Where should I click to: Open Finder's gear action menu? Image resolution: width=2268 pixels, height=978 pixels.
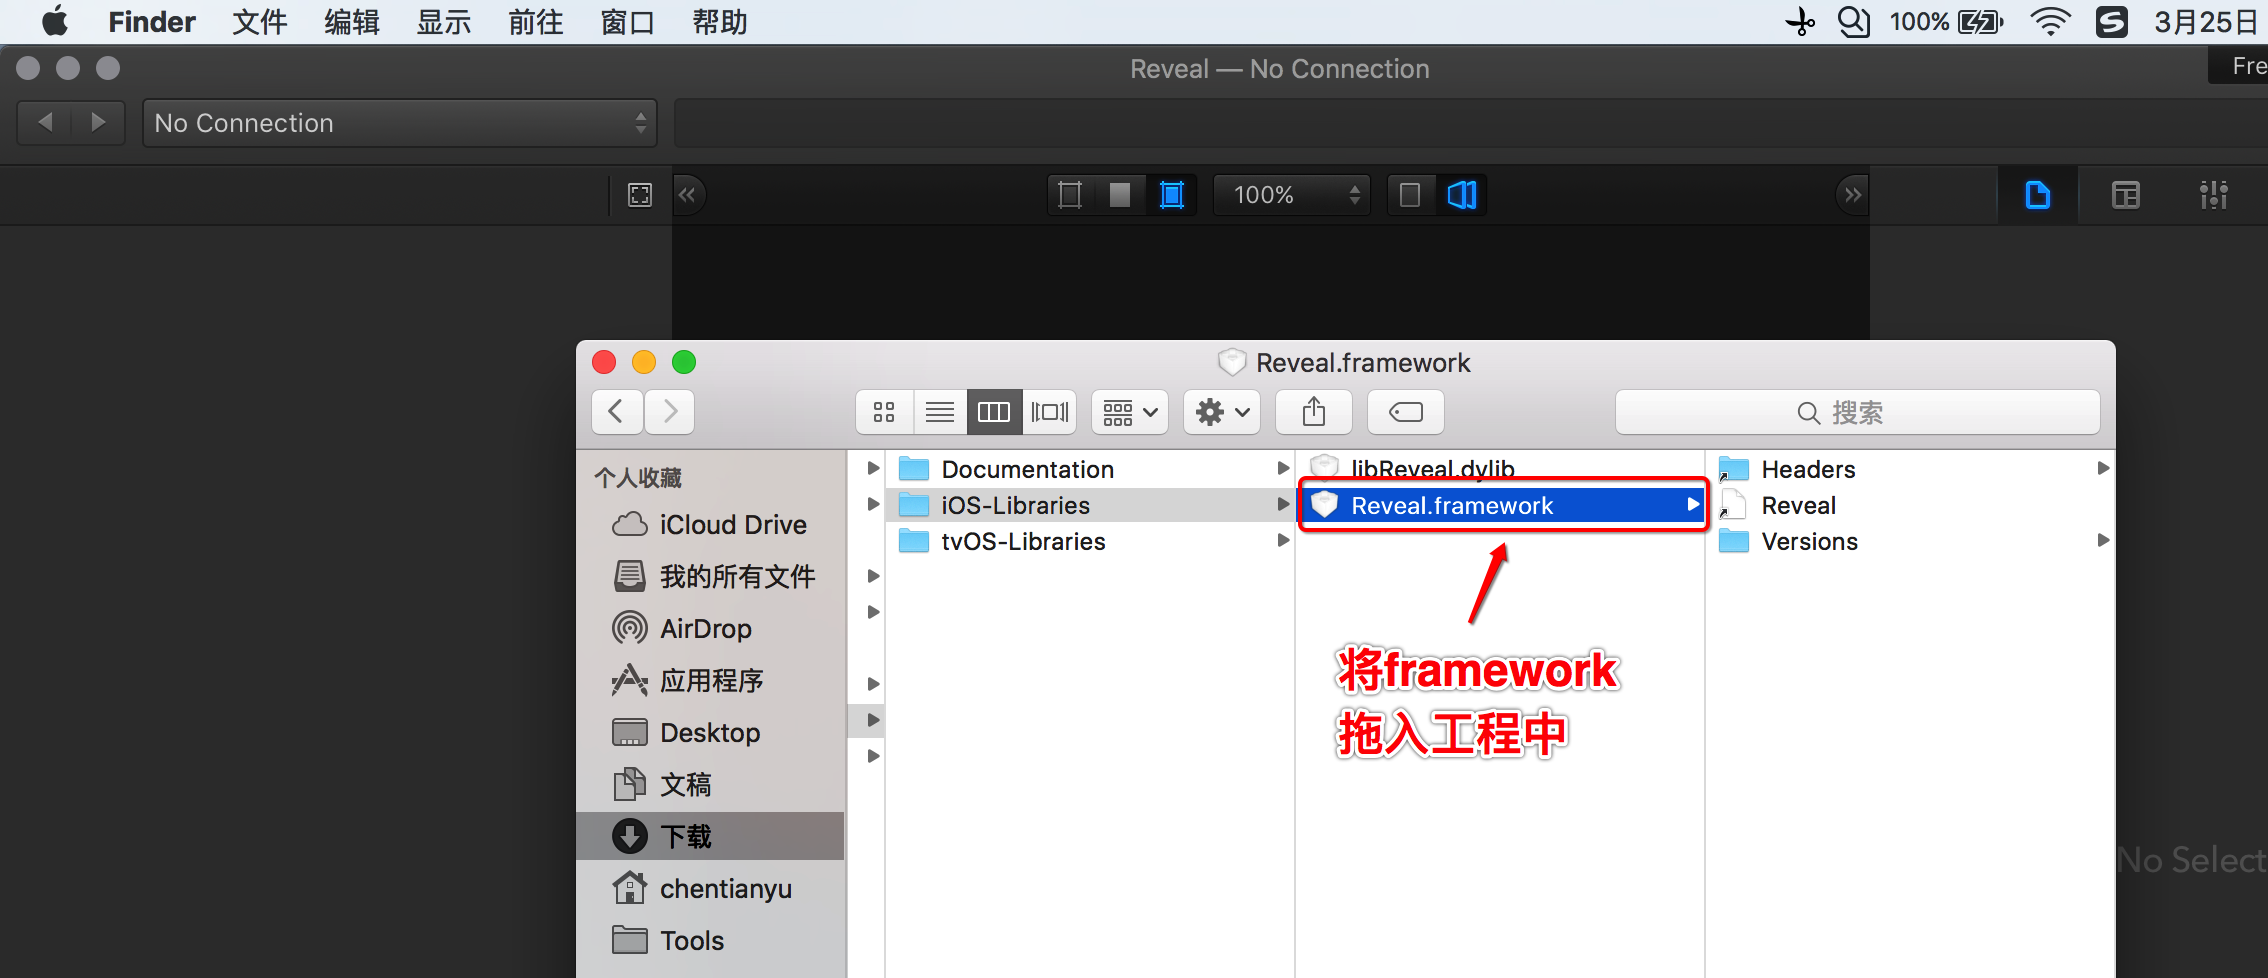tap(1222, 412)
